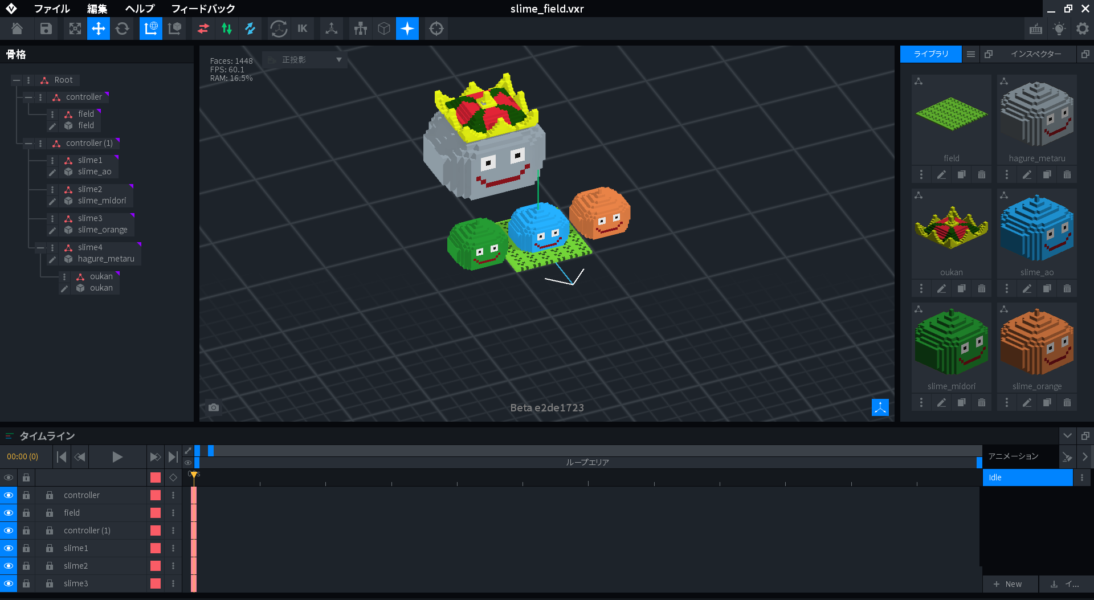
Task: Jump to the first frame
Action: click(x=61, y=457)
